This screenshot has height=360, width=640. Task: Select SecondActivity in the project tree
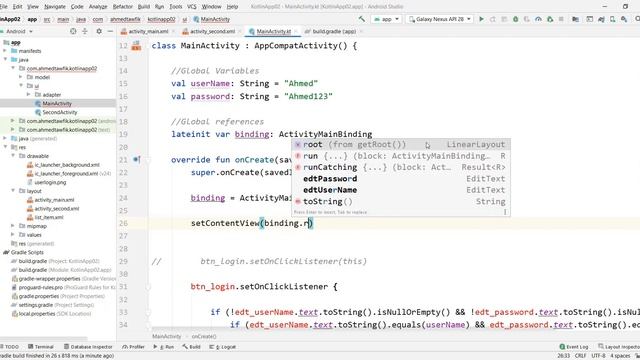click(60, 112)
